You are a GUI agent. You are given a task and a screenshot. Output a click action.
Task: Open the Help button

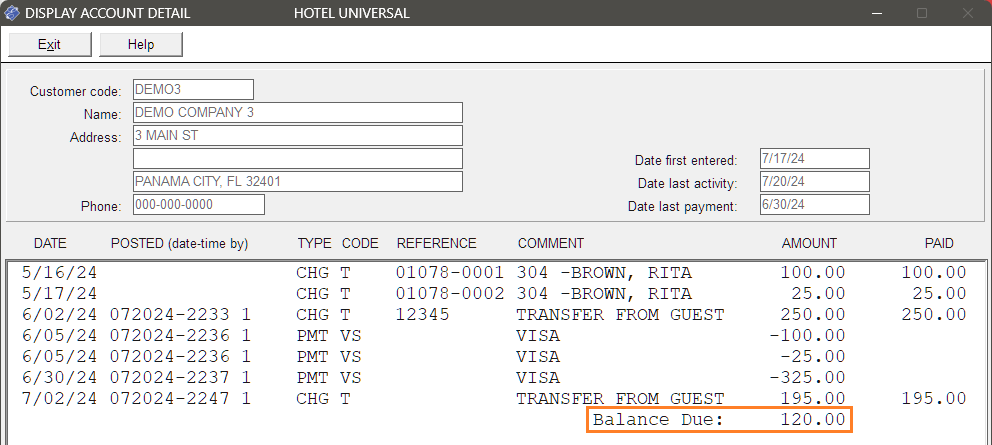[x=141, y=44]
